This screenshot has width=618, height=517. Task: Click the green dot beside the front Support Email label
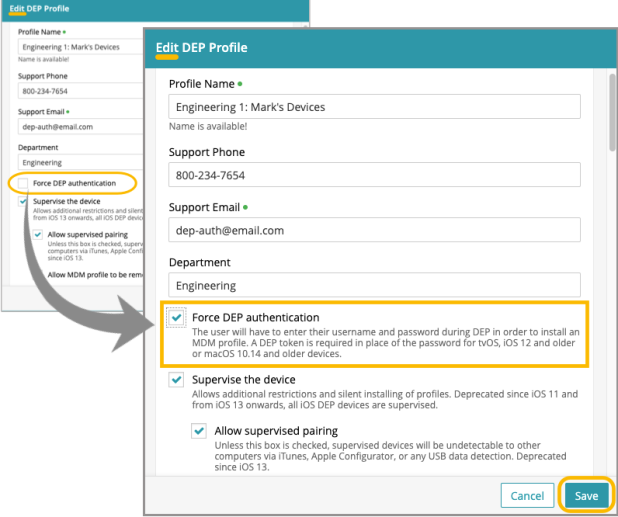point(245,208)
